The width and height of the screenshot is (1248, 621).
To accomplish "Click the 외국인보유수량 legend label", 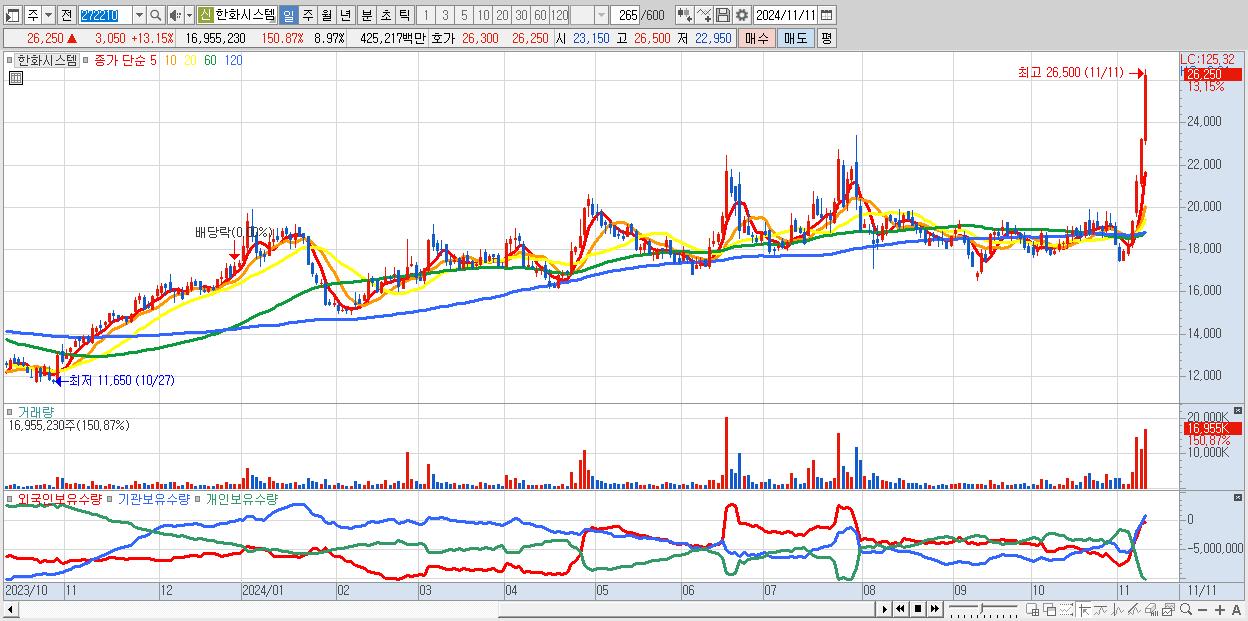I will [x=59, y=498].
